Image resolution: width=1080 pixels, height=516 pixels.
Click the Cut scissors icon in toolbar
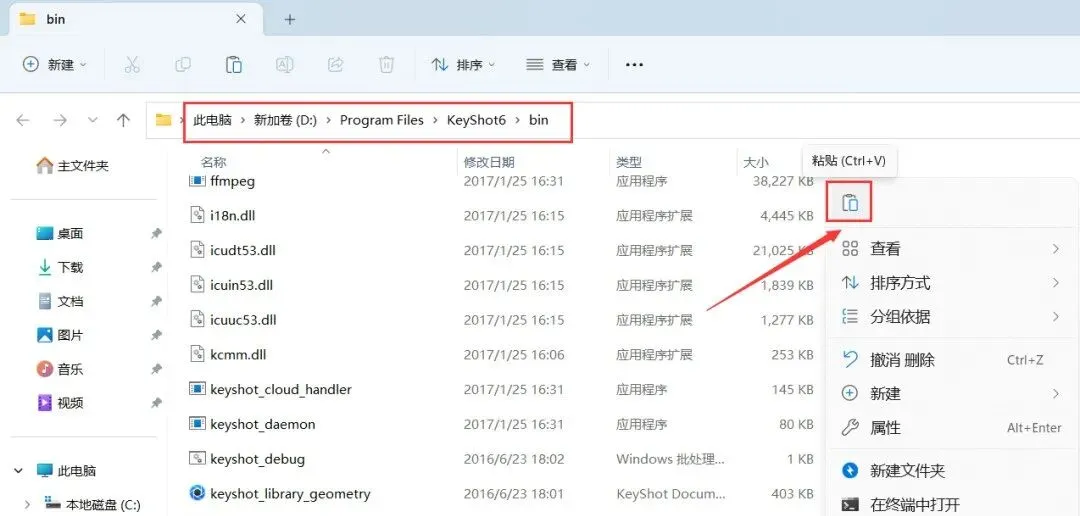[132, 65]
